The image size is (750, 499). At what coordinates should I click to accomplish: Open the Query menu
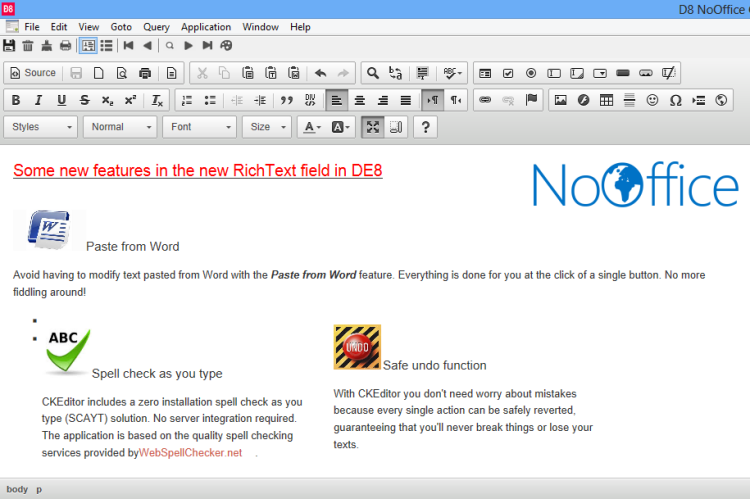(x=156, y=27)
